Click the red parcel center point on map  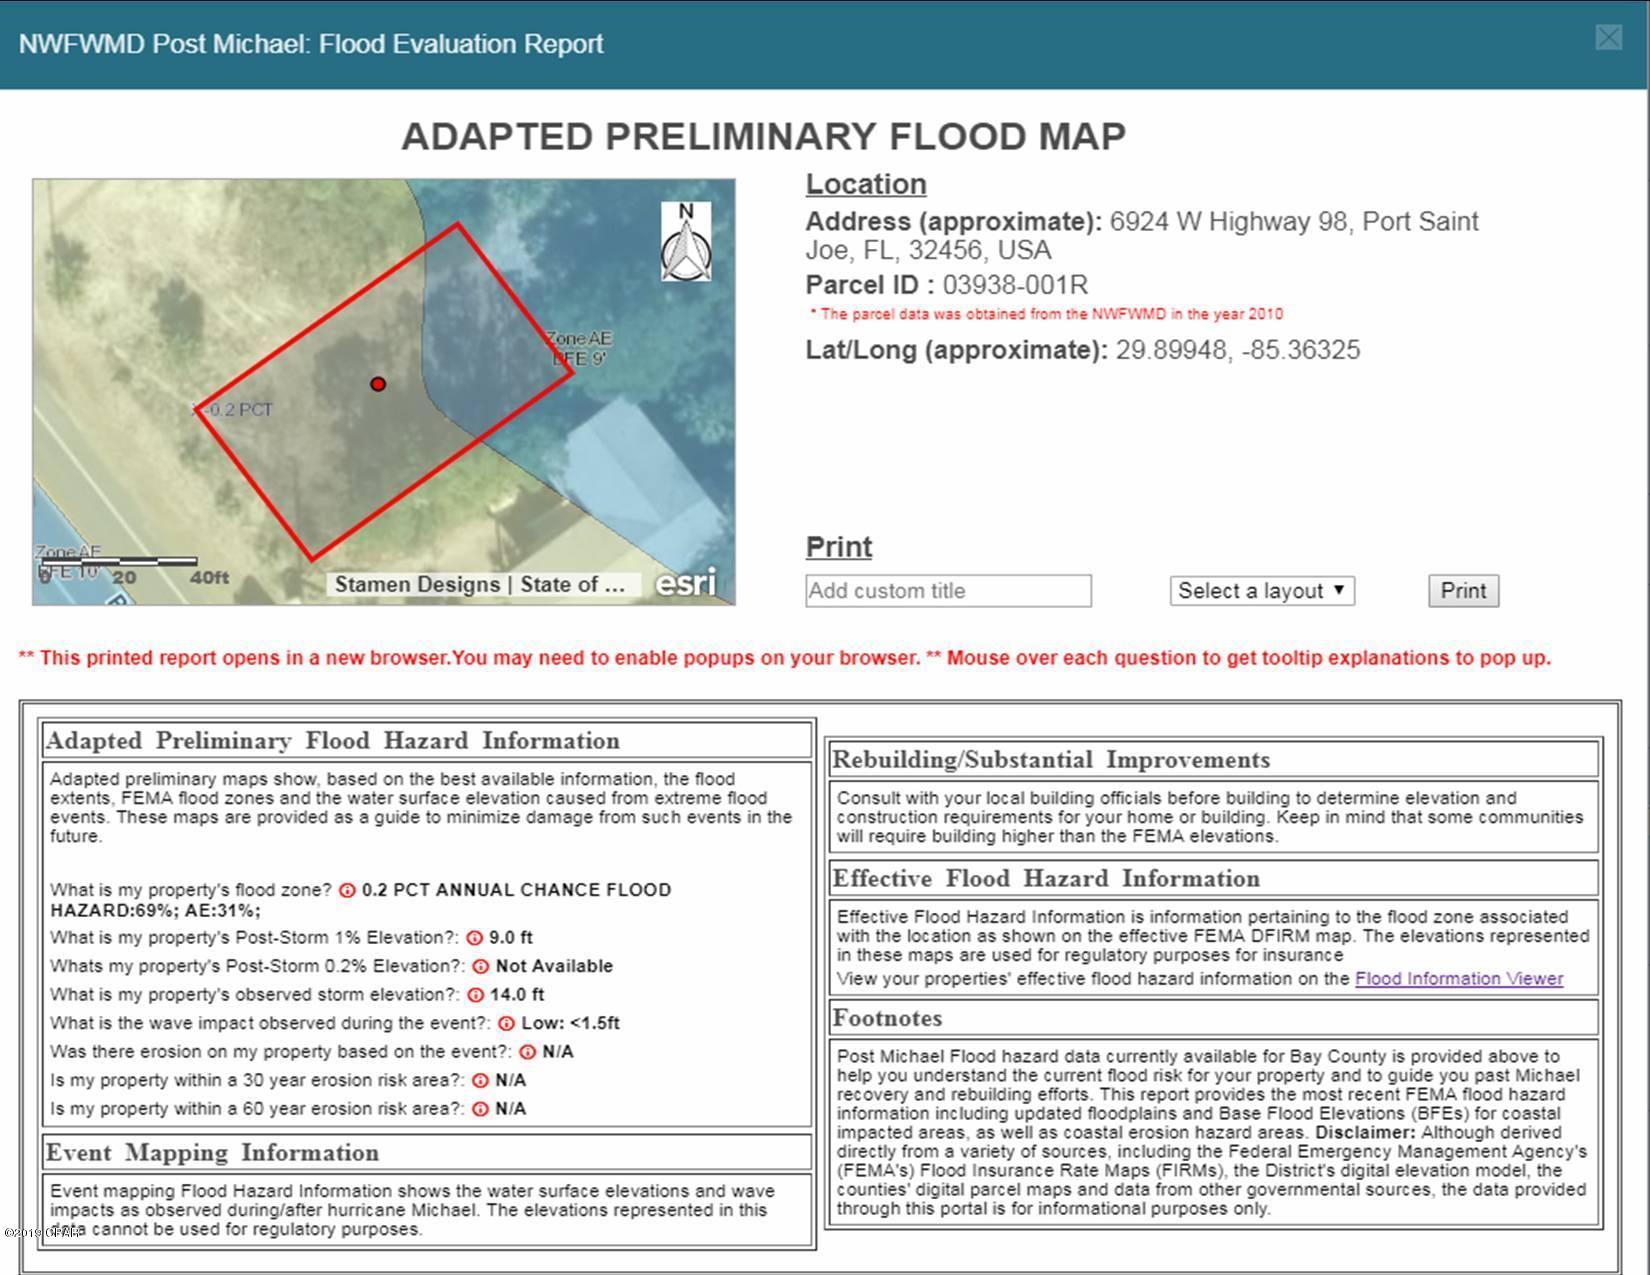point(378,384)
